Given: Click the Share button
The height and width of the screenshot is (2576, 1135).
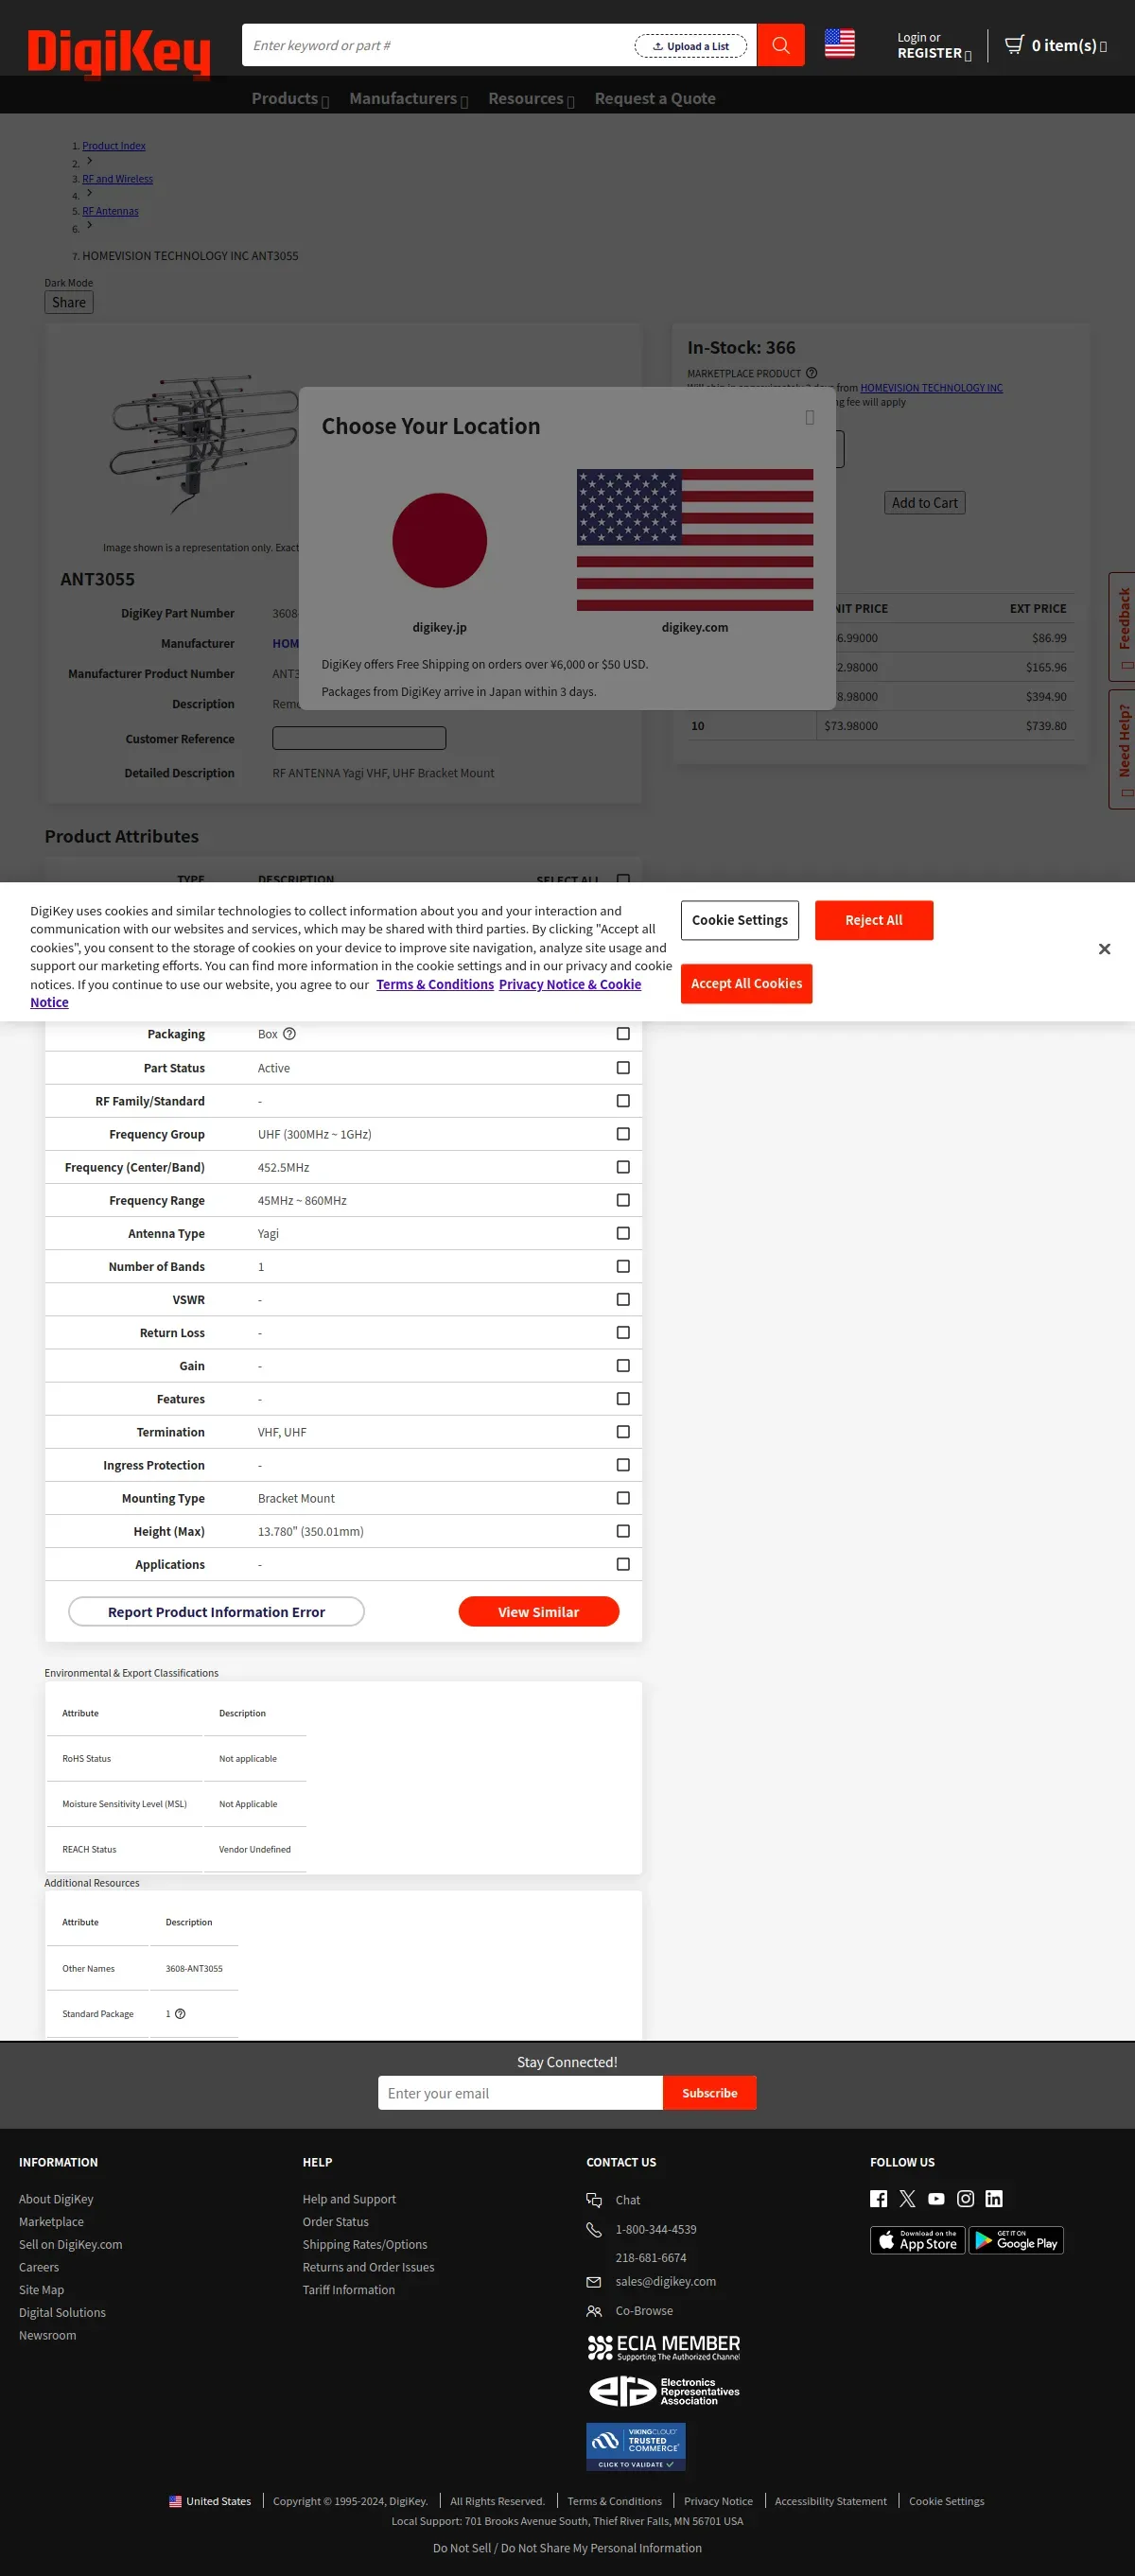Looking at the screenshot, I should point(69,302).
